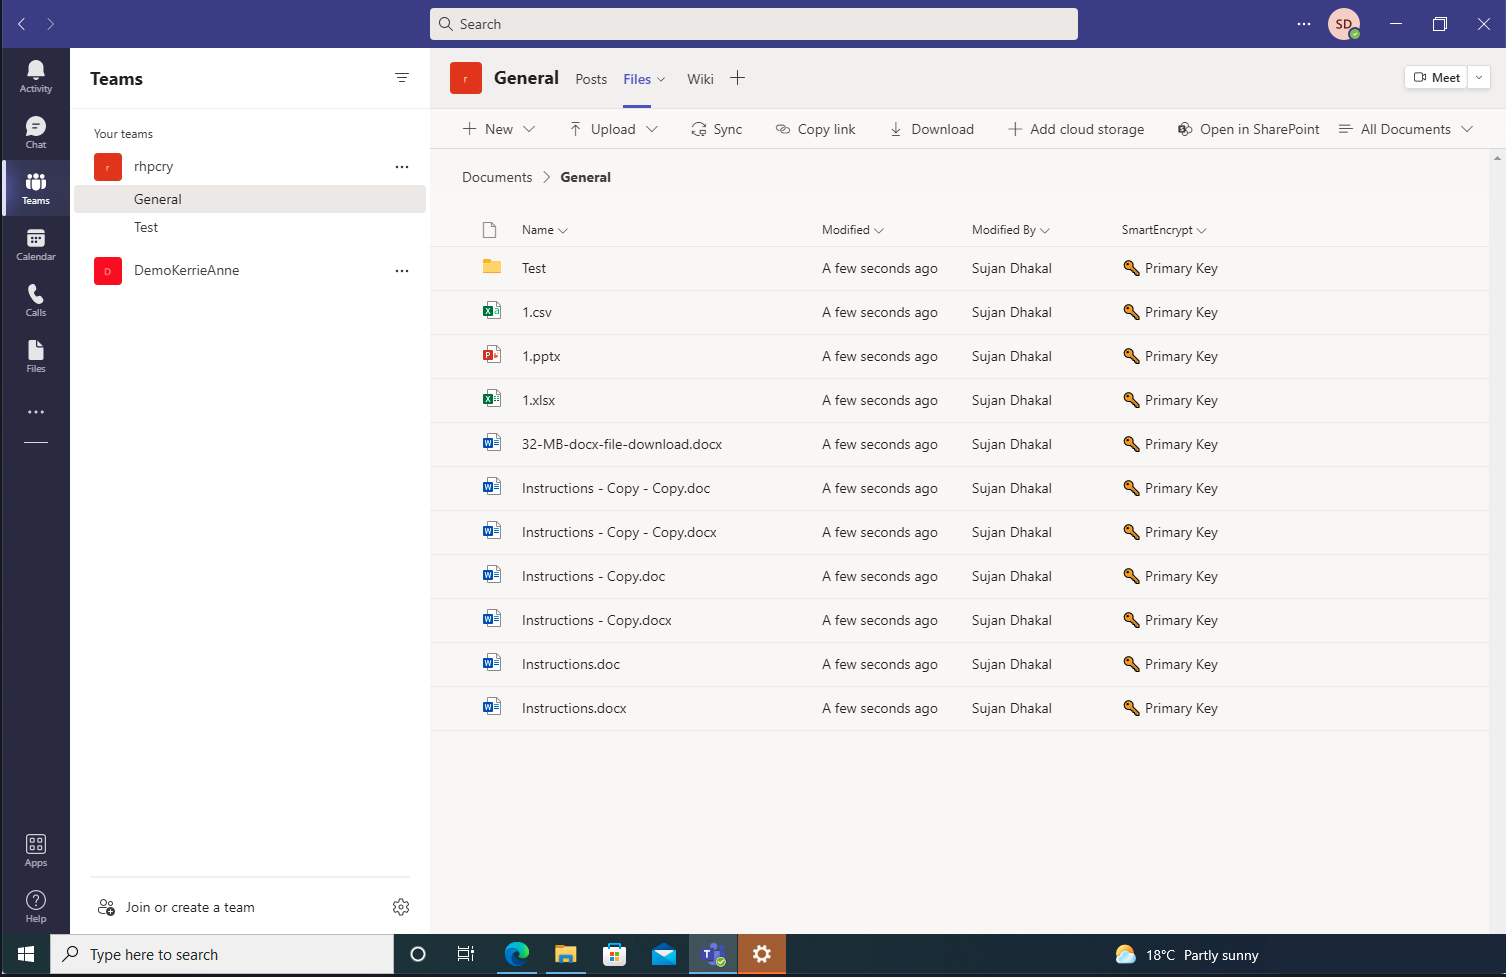This screenshot has height=977, width=1506.
Task: Open the 32-MB-docx-file-download.docx file
Action: click(x=622, y=444)
